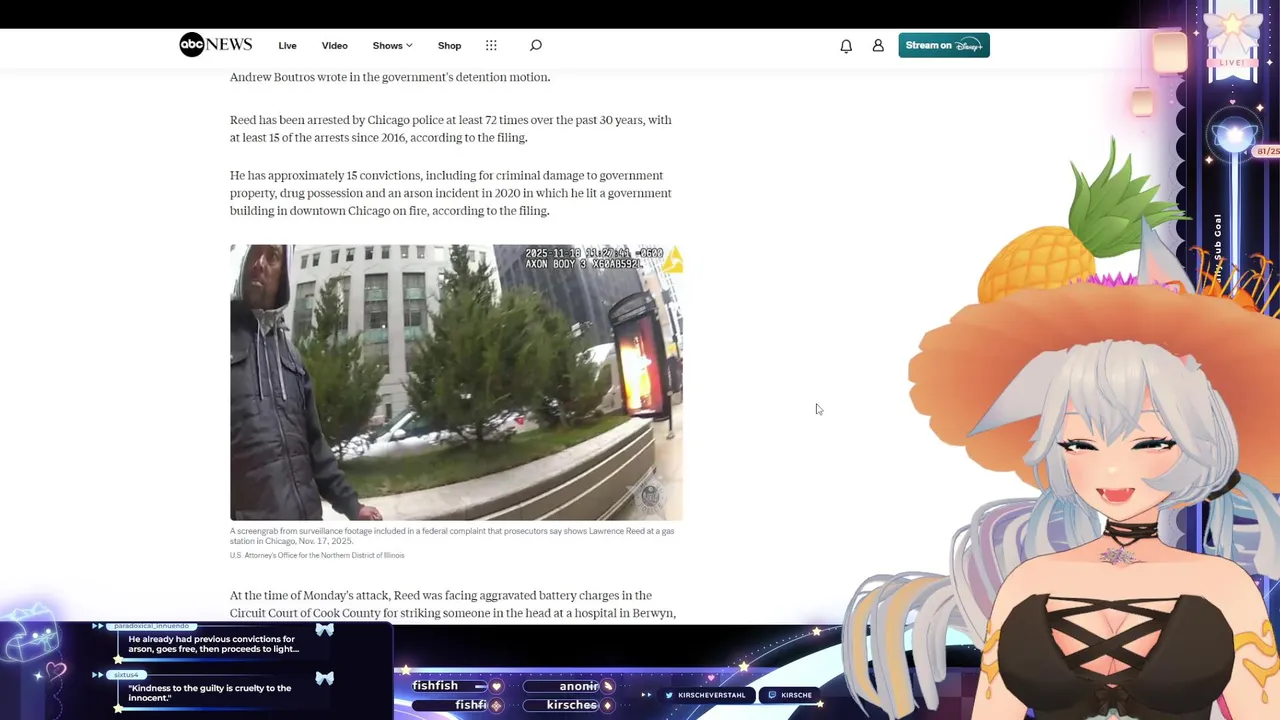1280x720 pixels.
Task: Open the ABC News logo homepage
Action: pos(215,45)
